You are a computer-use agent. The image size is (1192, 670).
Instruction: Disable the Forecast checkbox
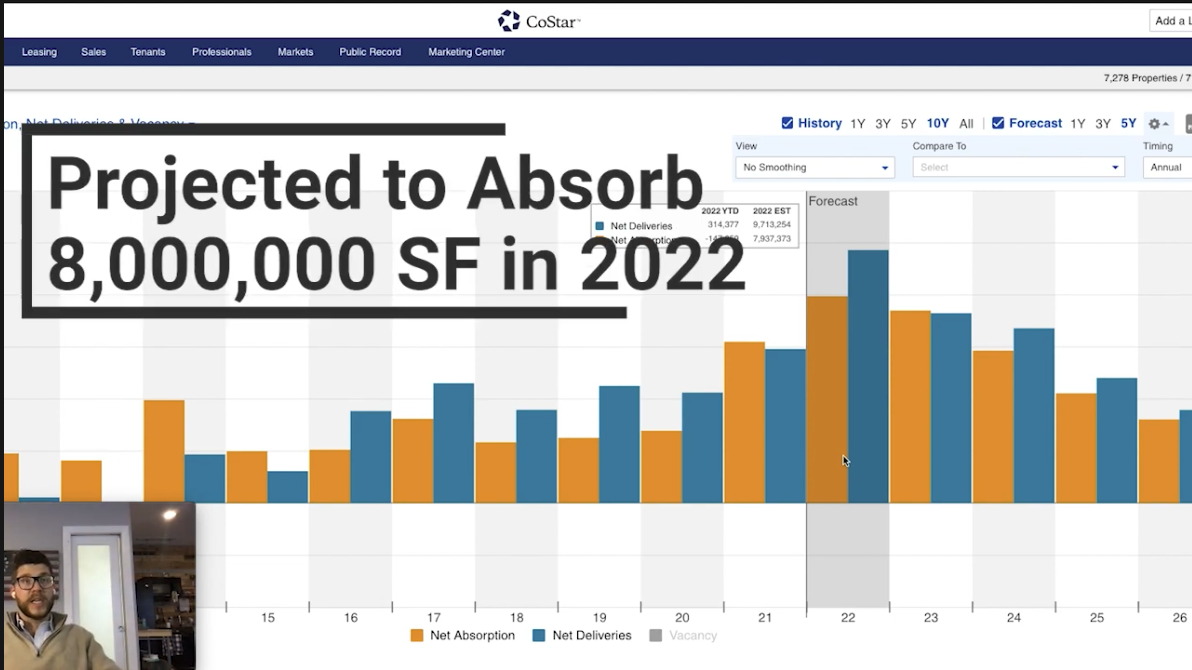click(x=1000, y=123)
